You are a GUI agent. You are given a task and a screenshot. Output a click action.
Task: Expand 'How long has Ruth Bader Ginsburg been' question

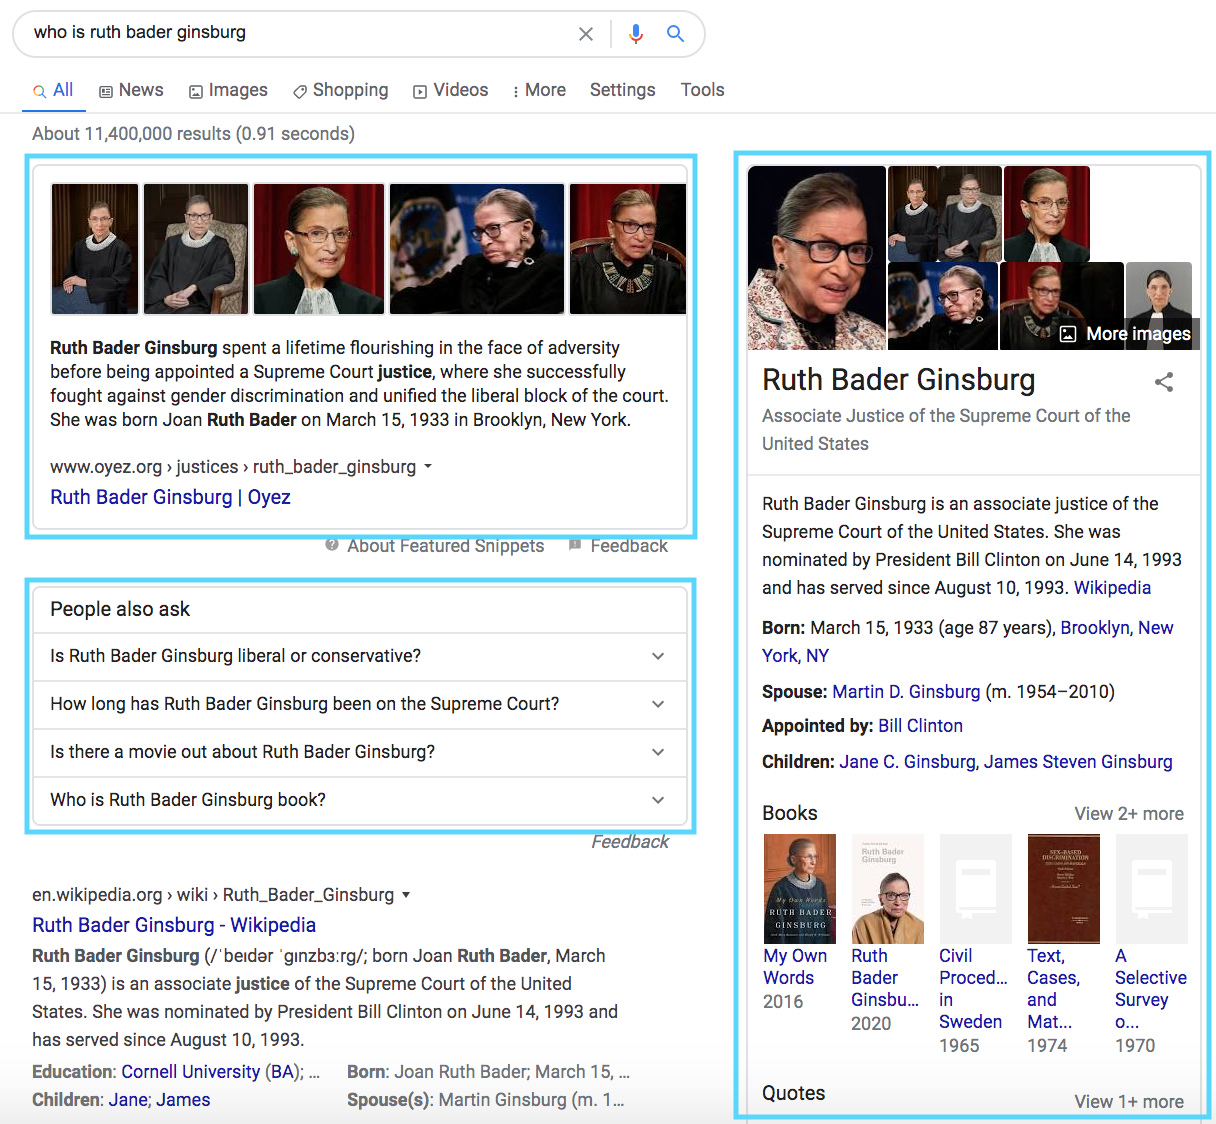658,704
